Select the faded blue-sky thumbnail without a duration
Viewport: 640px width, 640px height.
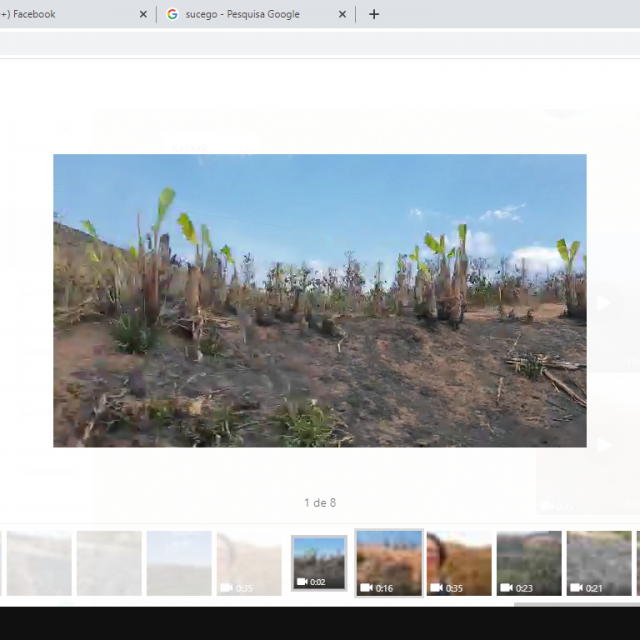tap(179, 562)
